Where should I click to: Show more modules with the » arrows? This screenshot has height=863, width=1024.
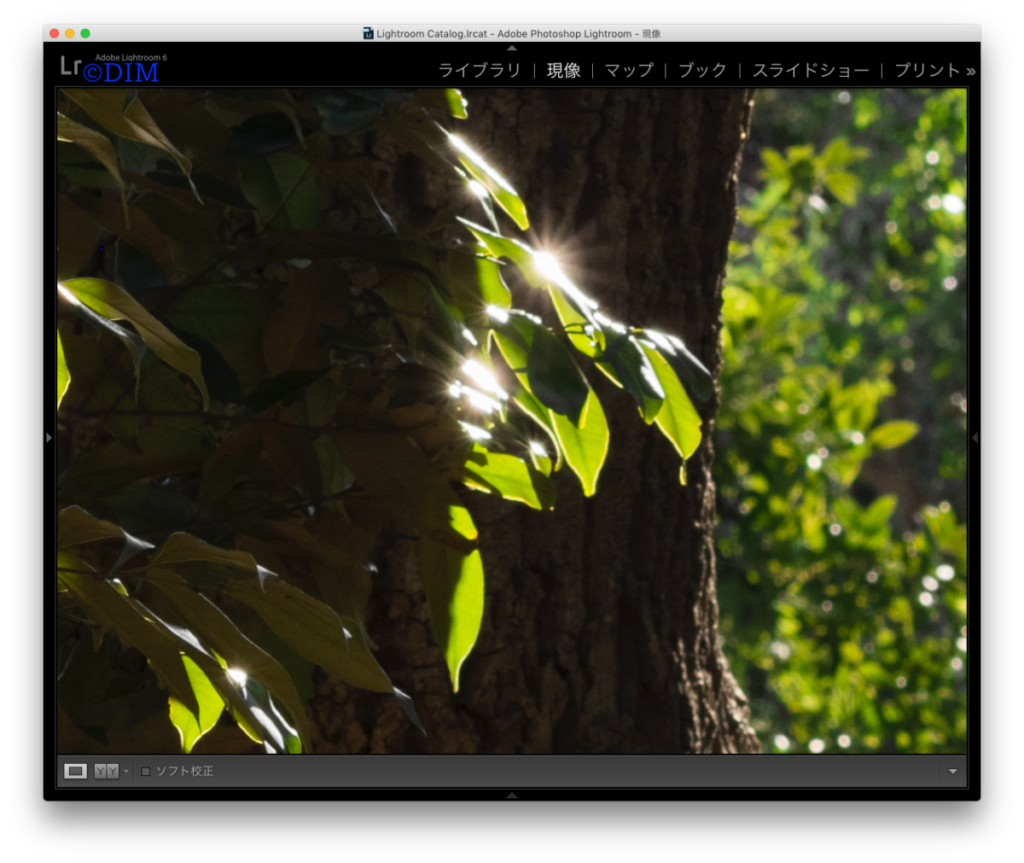click(x=971, y=71)
